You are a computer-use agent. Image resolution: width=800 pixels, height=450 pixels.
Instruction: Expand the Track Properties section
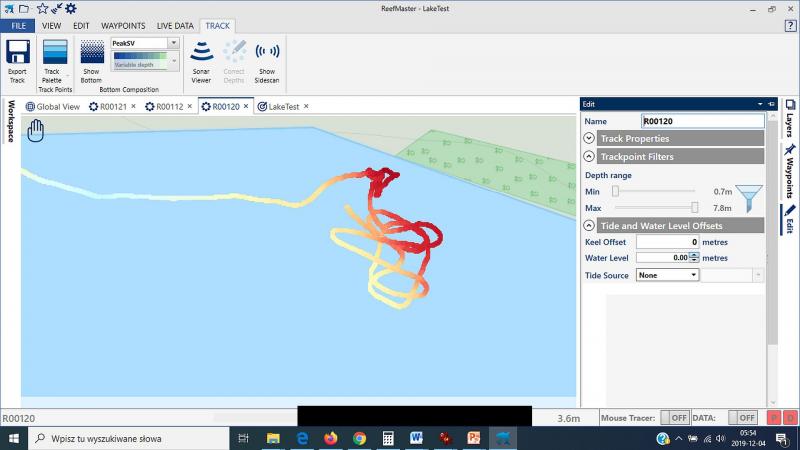coord(589,138)
